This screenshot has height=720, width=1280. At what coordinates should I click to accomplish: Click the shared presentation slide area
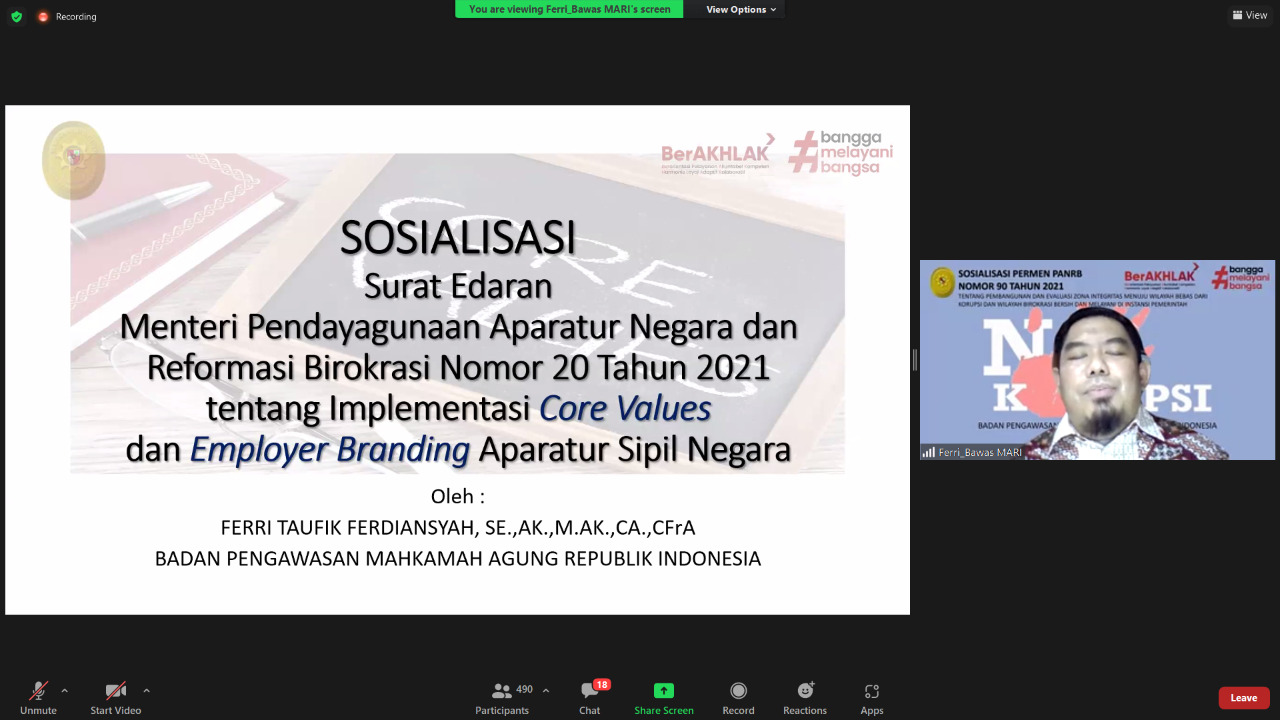coord(457,360)
